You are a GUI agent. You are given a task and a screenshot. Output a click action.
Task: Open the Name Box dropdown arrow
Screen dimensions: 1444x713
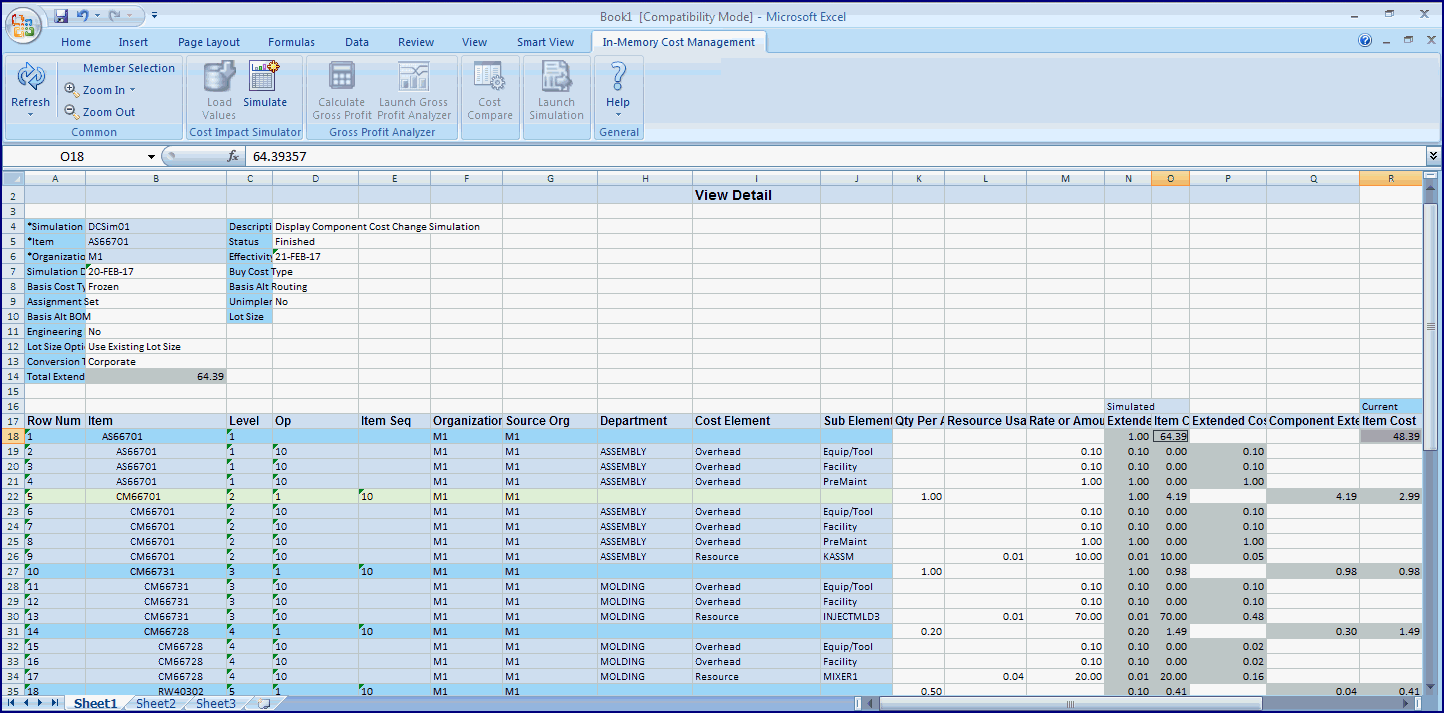pyautogui.click(x=152, y=156)
